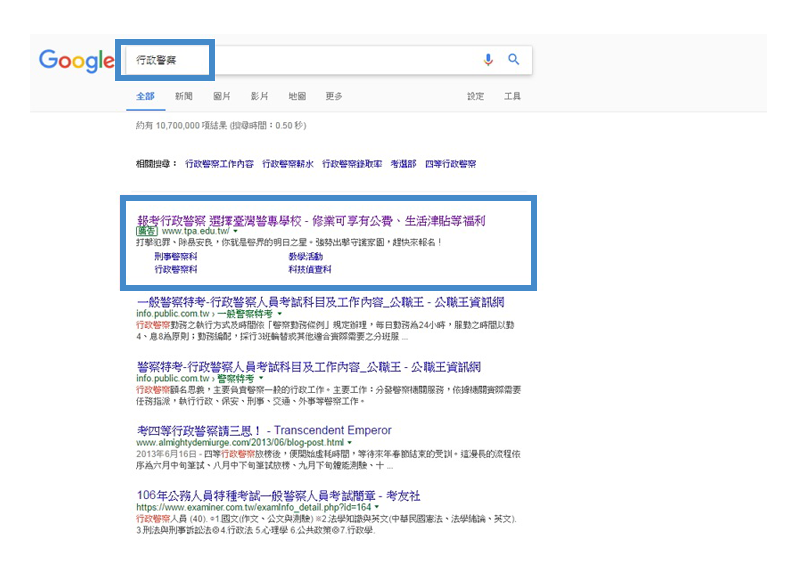Click the Google logo

pos(77,61)
